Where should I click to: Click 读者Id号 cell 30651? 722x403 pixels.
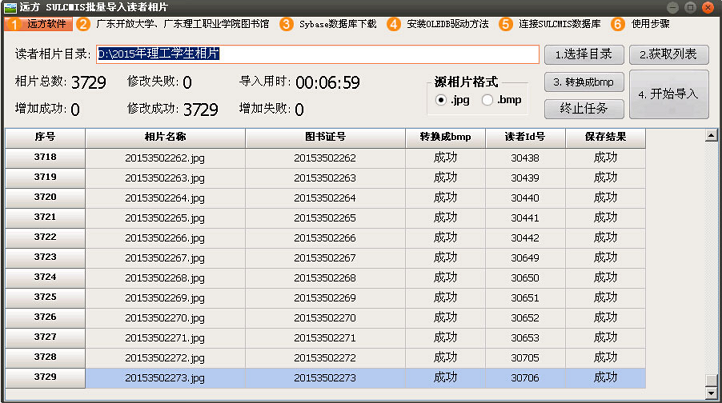525,298
